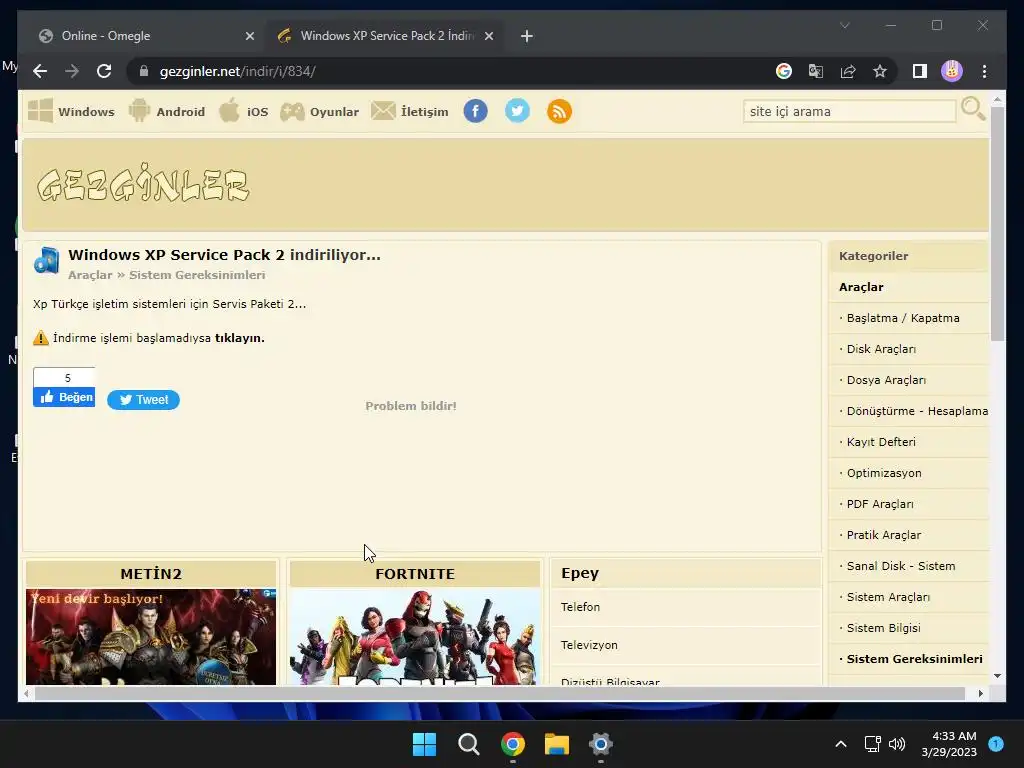Viewport: 1024px width, 768px height.
Task: Click the RSS feed orange icon
Action: [x=559, y=111]
